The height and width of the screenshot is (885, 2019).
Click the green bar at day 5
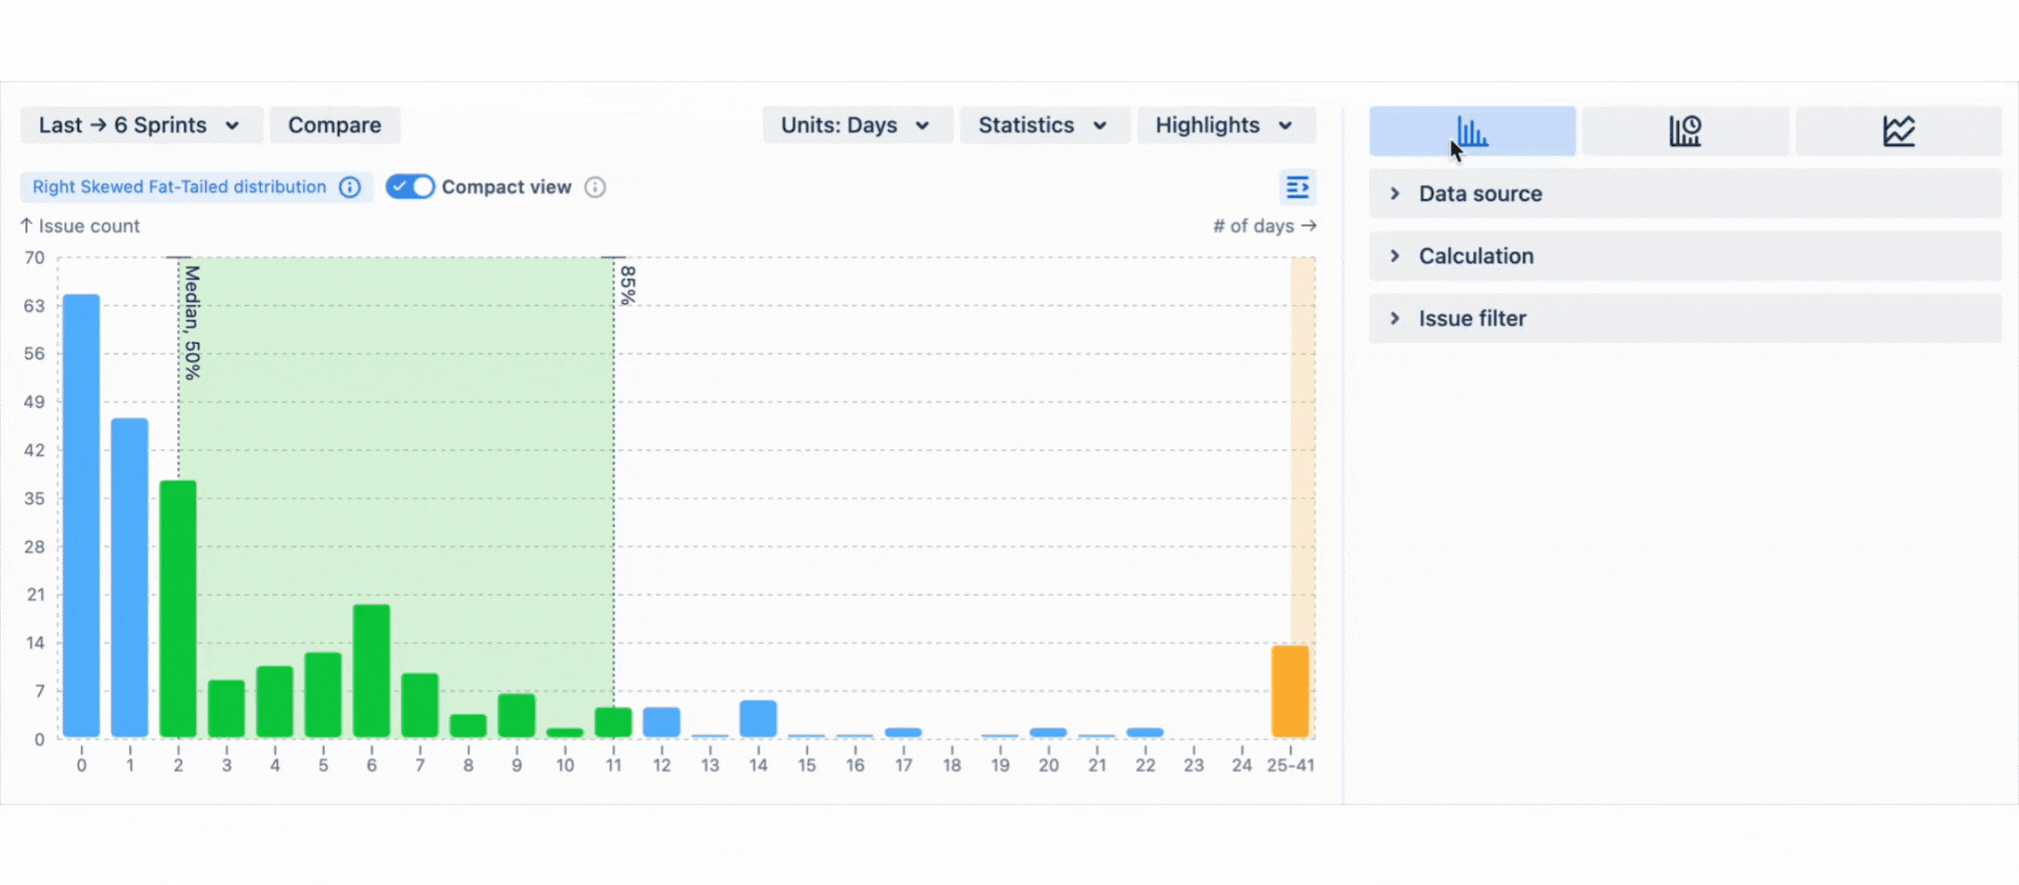[x=323, y=695]
